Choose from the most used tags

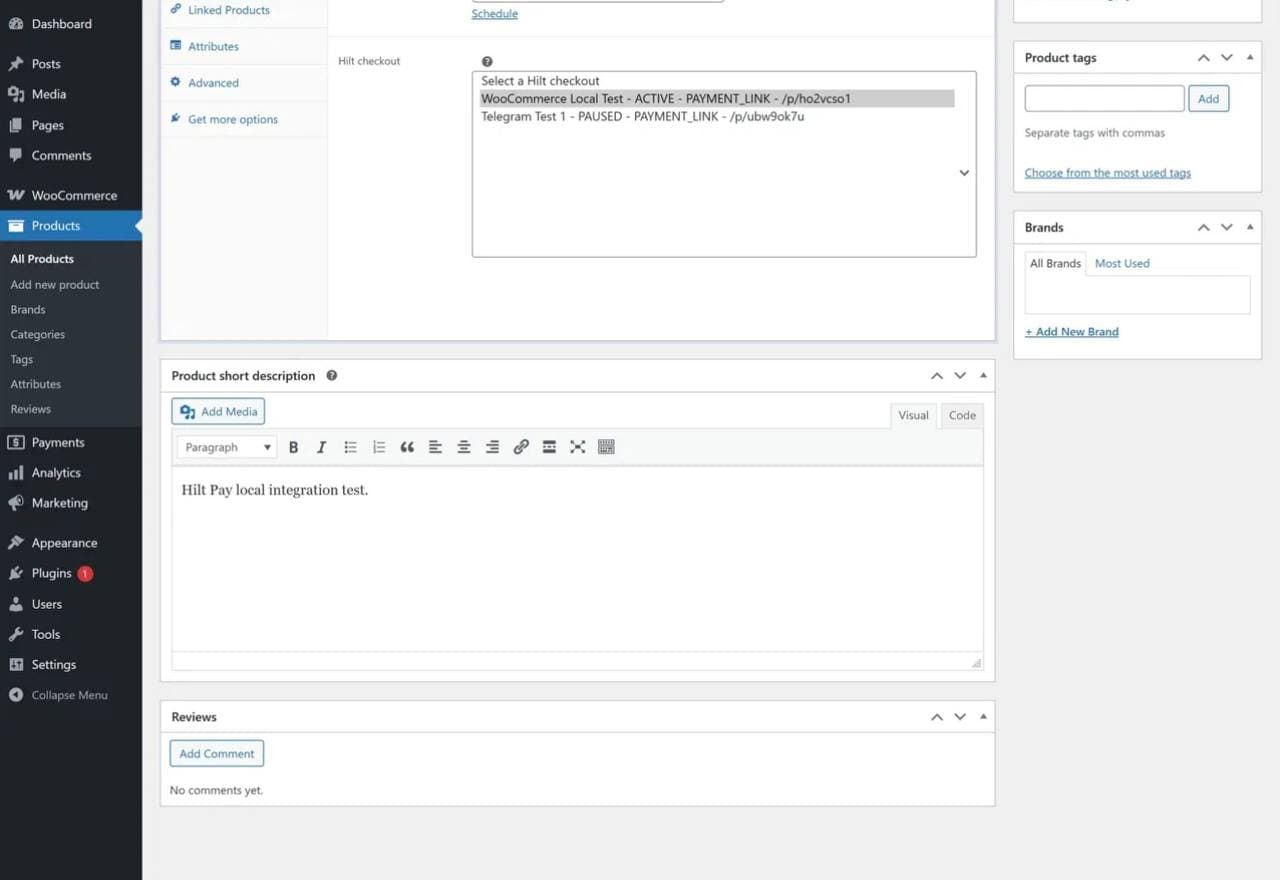pos(1108,173)
